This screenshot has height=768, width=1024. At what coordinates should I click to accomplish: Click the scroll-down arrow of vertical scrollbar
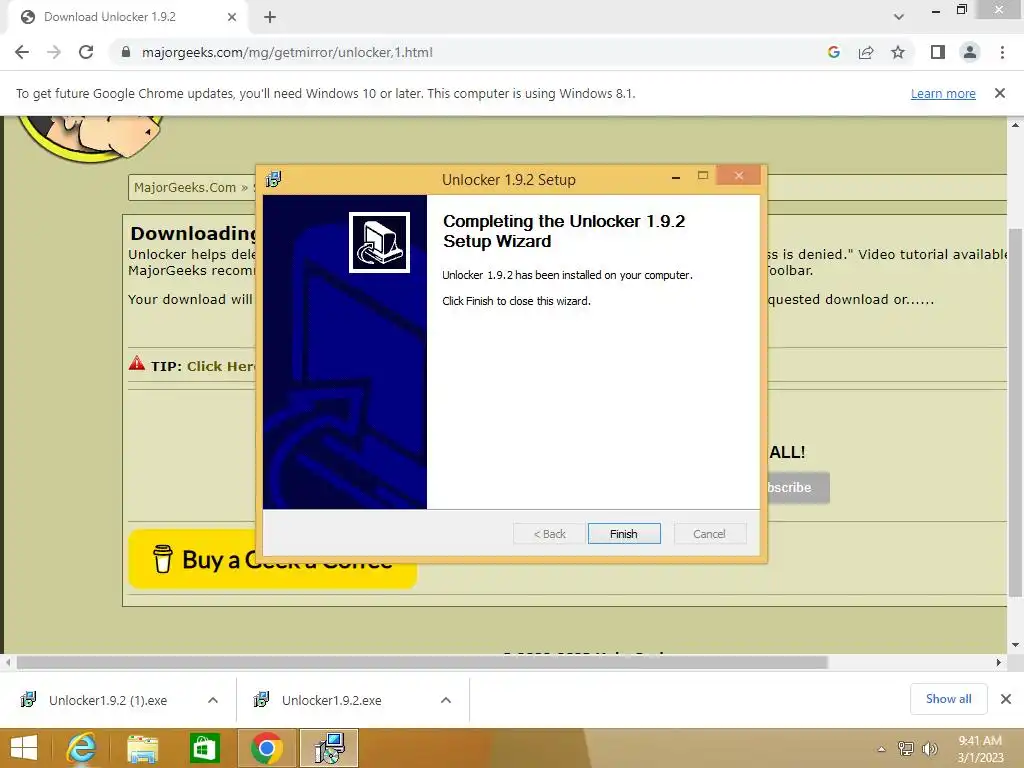(x=1015, y=645)
